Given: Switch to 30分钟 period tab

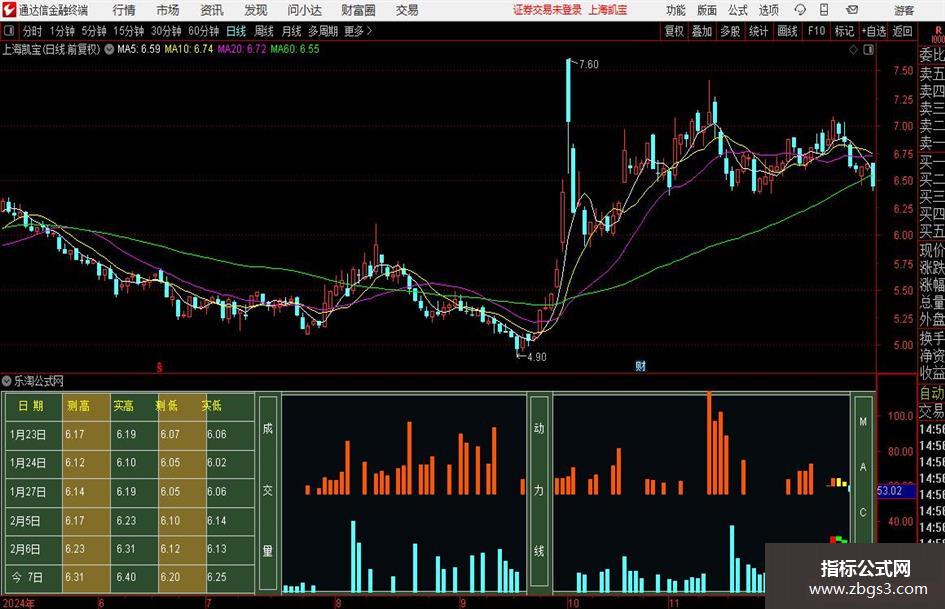Looking at the screenshot, I should (x=166, y=31).
